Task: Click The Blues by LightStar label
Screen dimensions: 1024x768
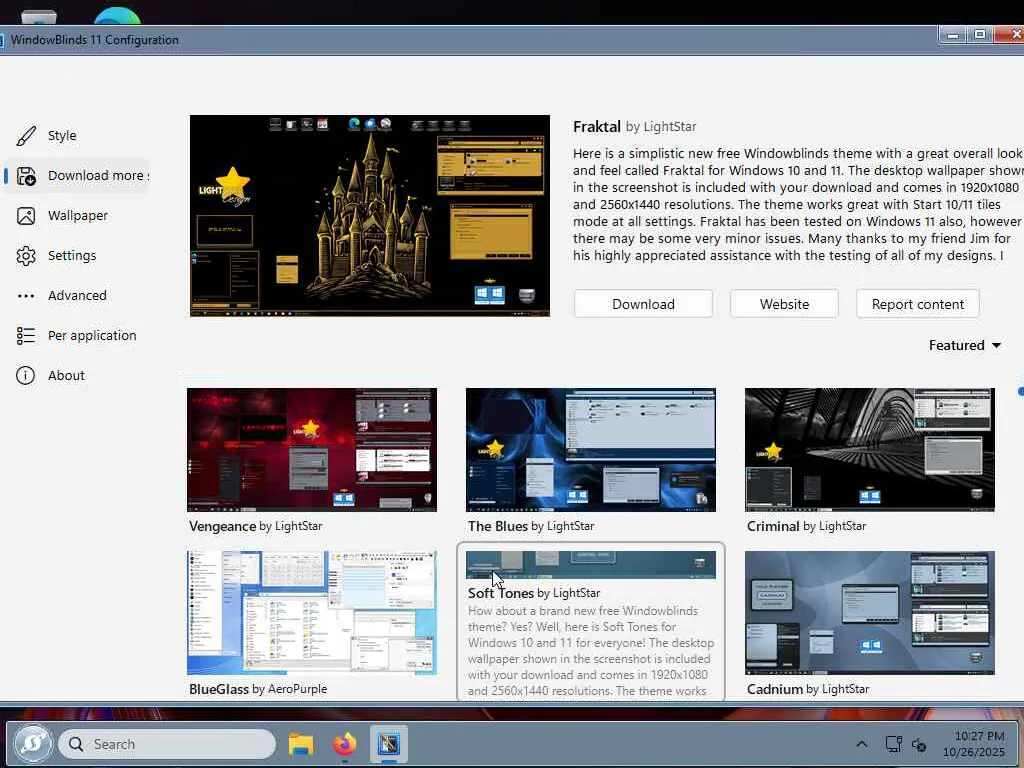Action: pos(531,526)
